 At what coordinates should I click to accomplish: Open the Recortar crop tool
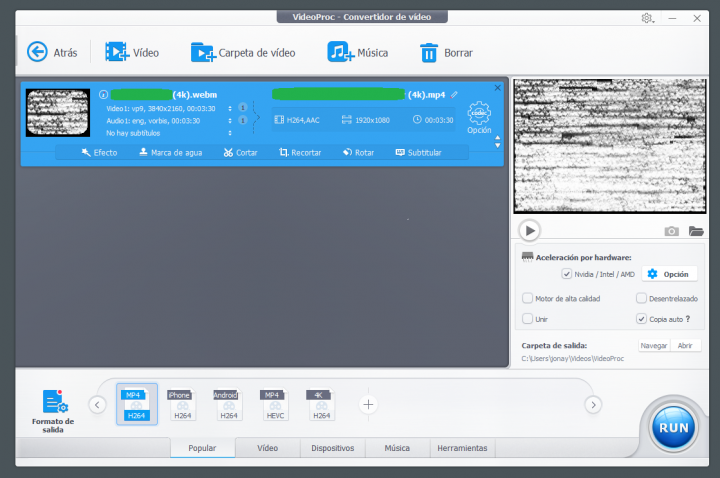coord(300,152)
